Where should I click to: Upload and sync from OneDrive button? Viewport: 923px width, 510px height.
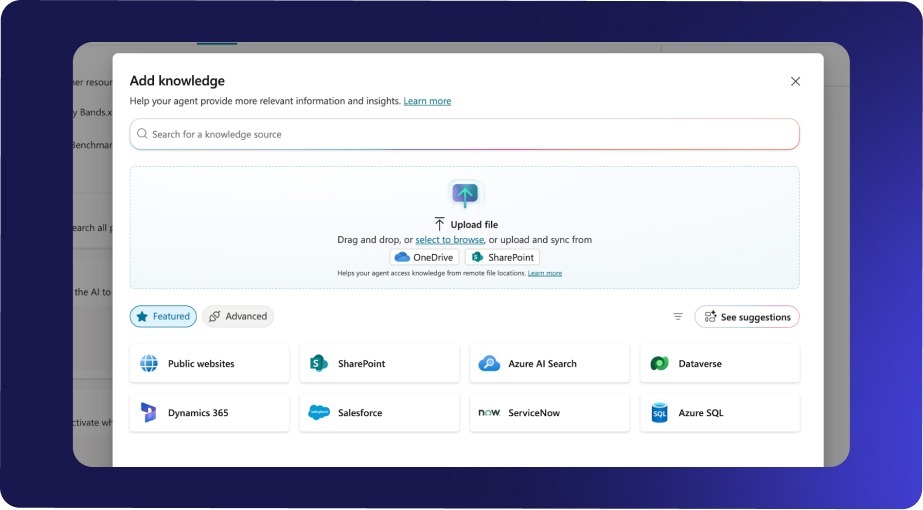pyautogui.click(x=424, y=257)
